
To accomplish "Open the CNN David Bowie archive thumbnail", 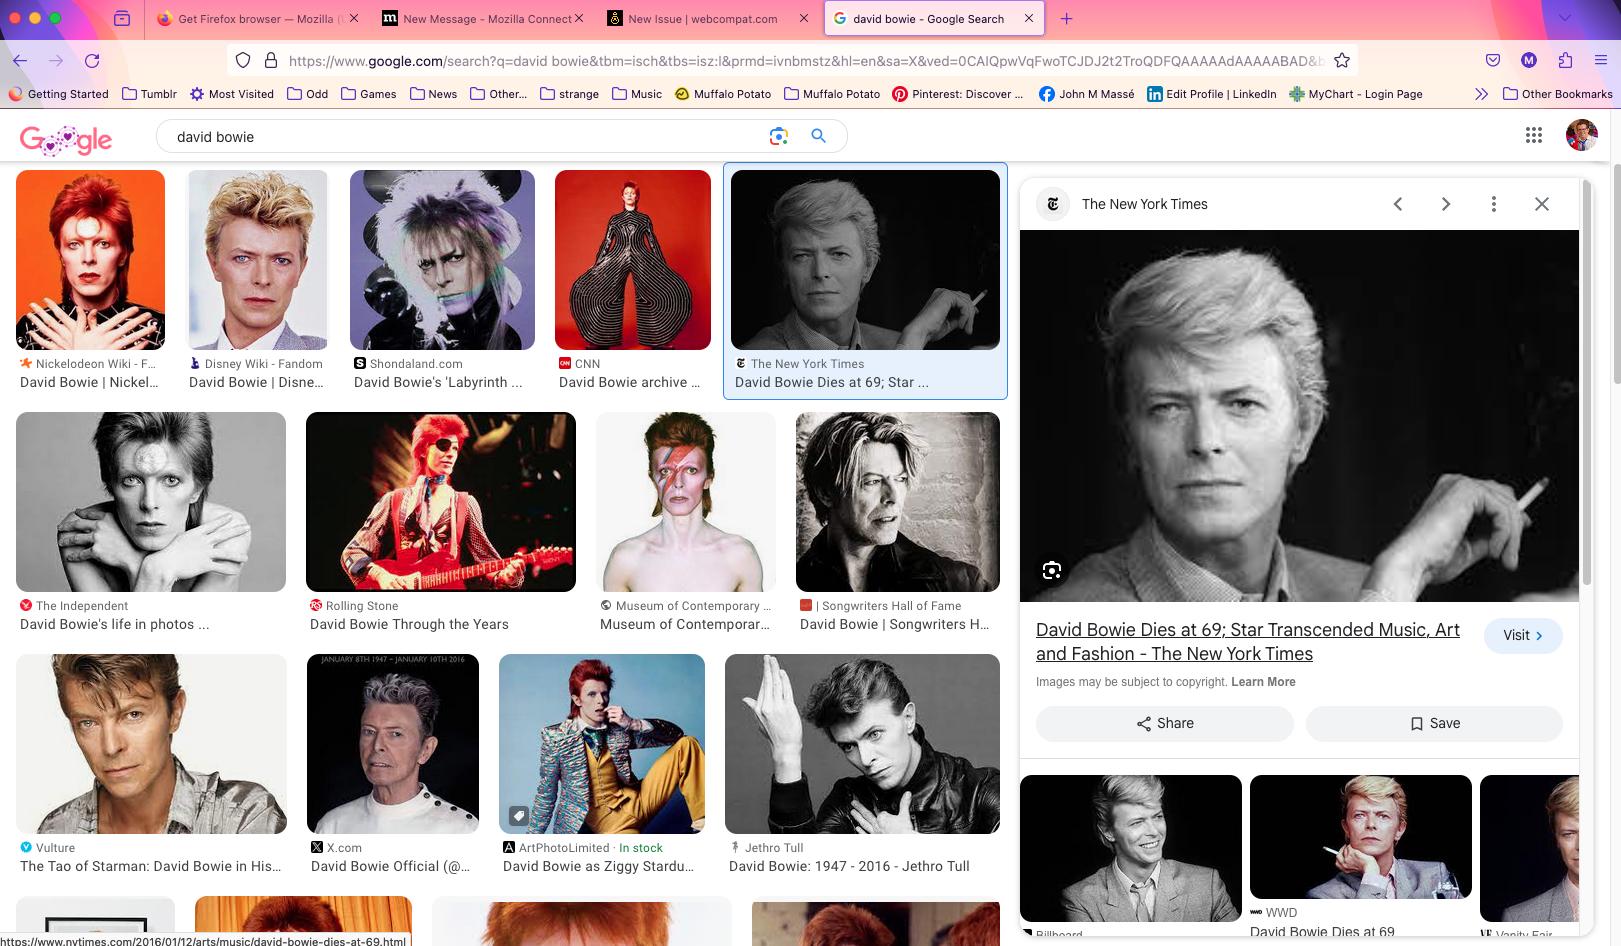I will coord(632,260).
